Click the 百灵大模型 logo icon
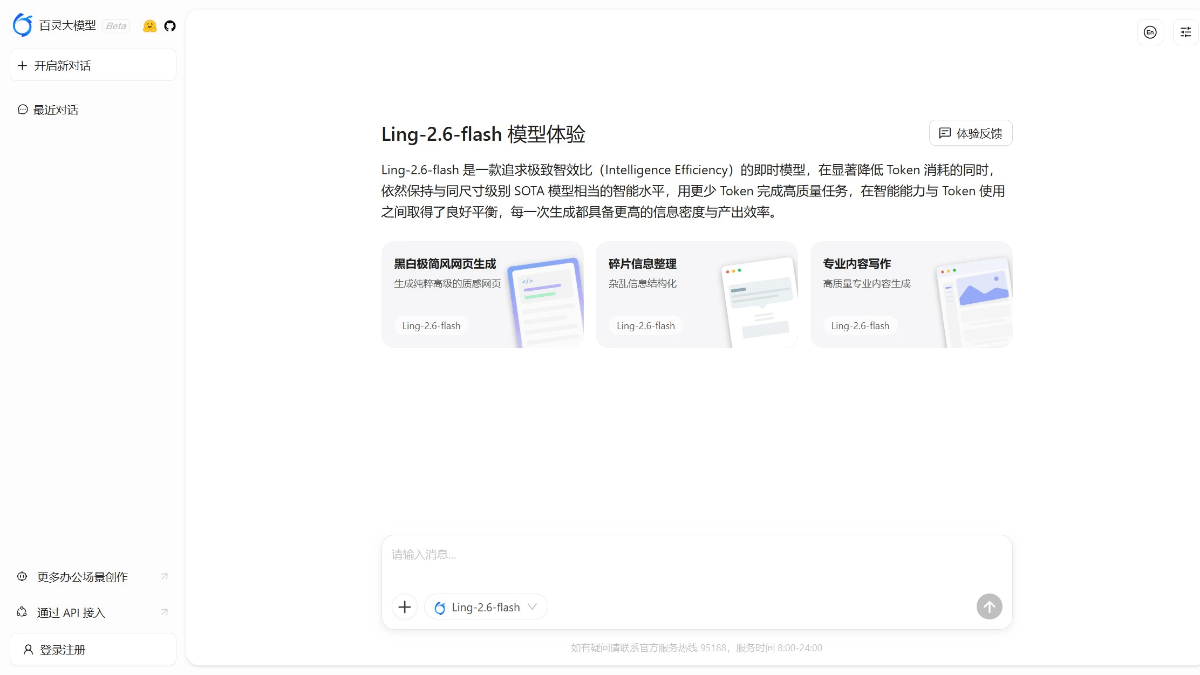The image size is (1200, 675). (23, 25)
